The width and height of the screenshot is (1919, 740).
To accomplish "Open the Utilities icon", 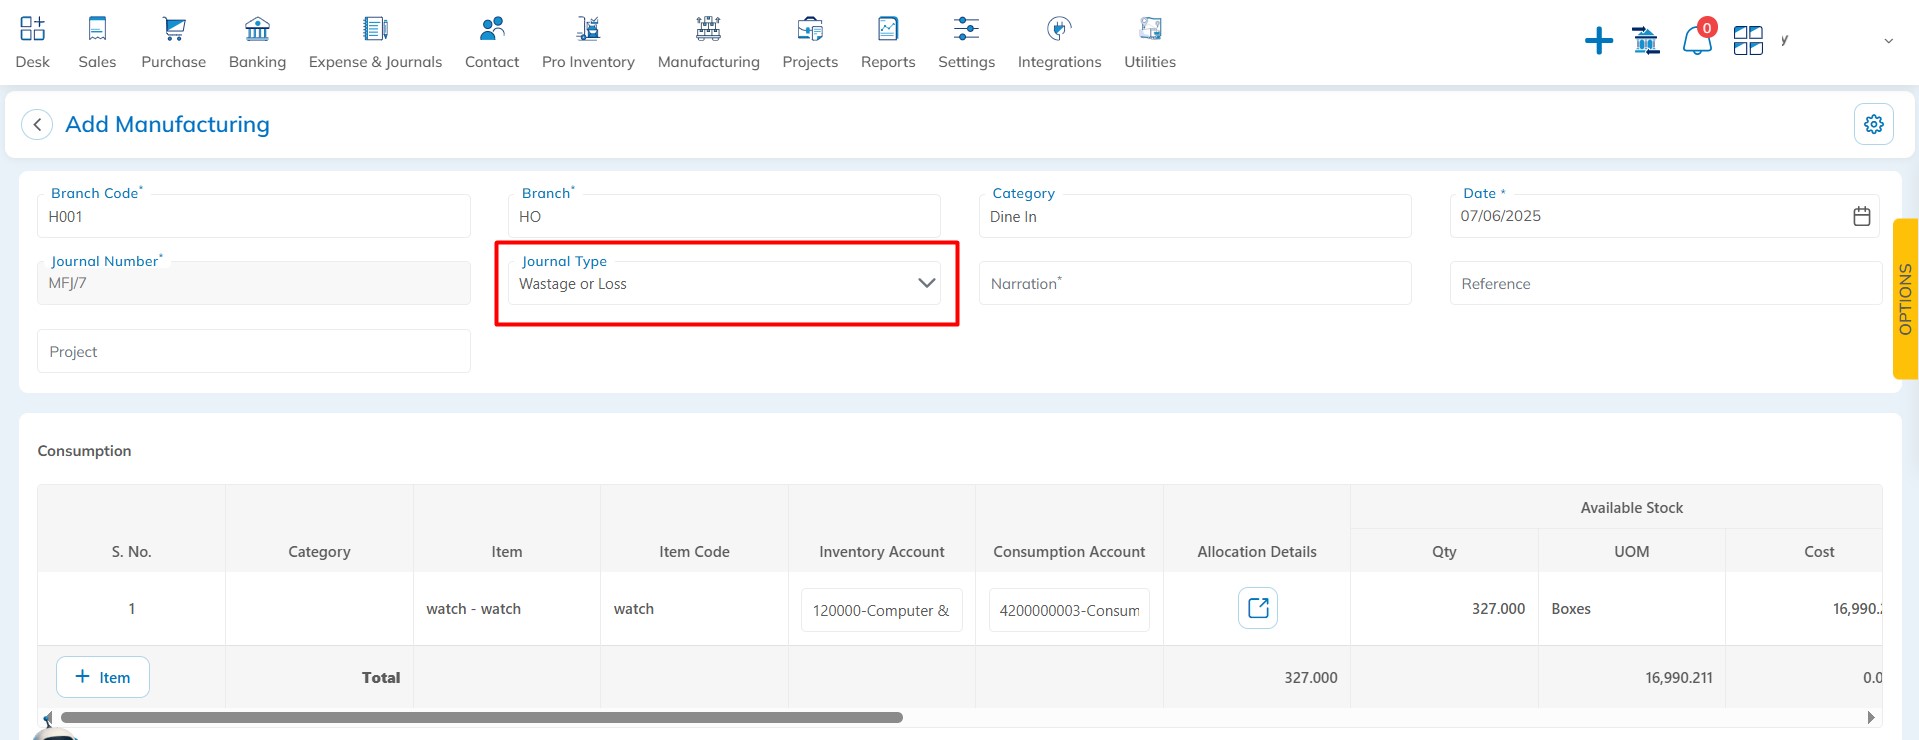I will tap(1150, 28).
